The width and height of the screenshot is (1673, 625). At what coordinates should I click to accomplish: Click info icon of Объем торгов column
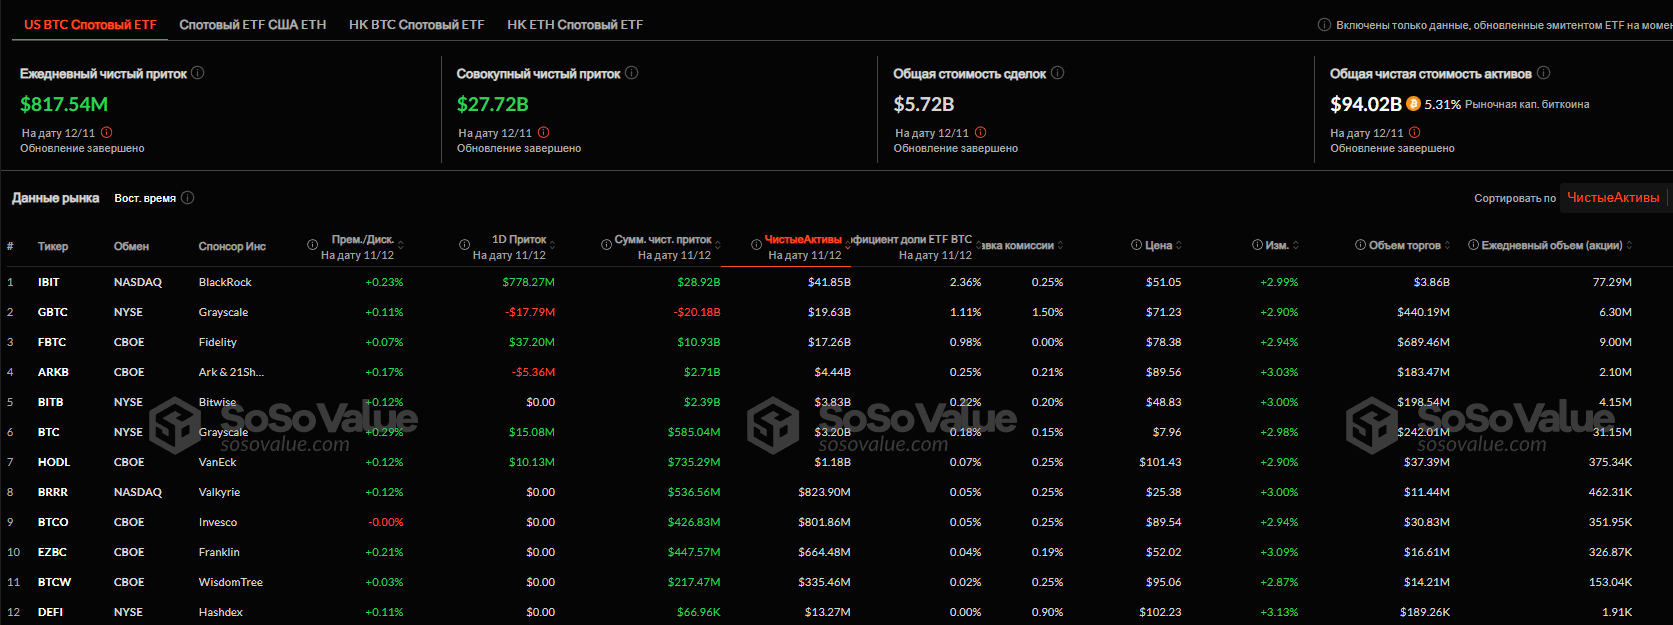pos(1361,245)
